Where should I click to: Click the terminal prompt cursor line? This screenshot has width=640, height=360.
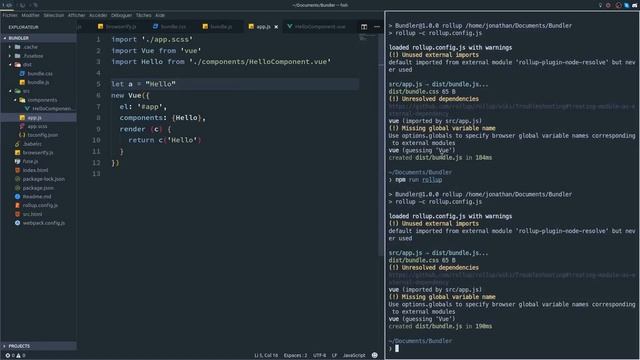click(x=512, y=348)
